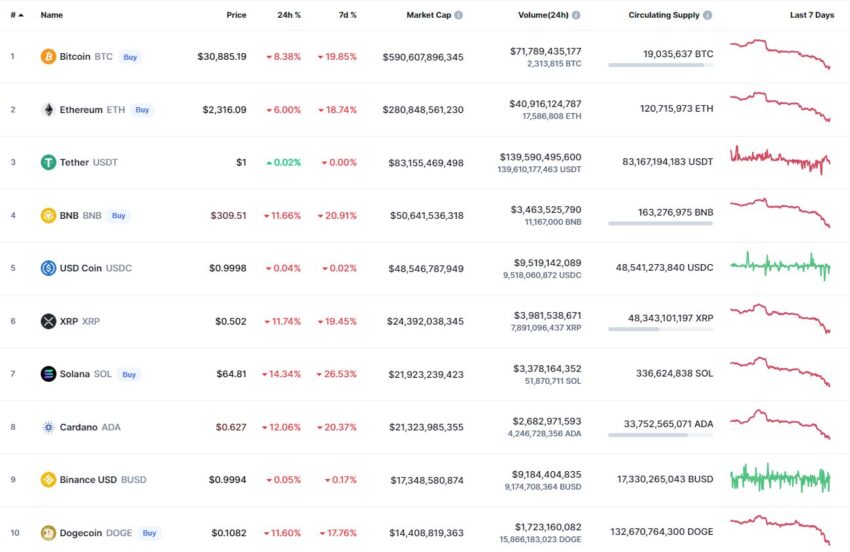Click the Buy button next to Bitcoin
The width and height of the screenshot is (850, 552).
click(x=130, y=57)
